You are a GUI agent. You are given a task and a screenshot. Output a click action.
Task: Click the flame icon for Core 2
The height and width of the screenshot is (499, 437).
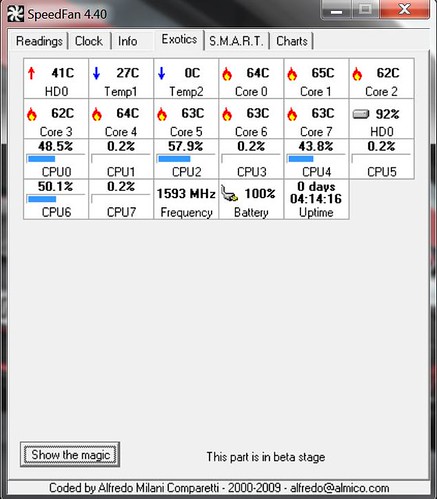pos(357,74)
